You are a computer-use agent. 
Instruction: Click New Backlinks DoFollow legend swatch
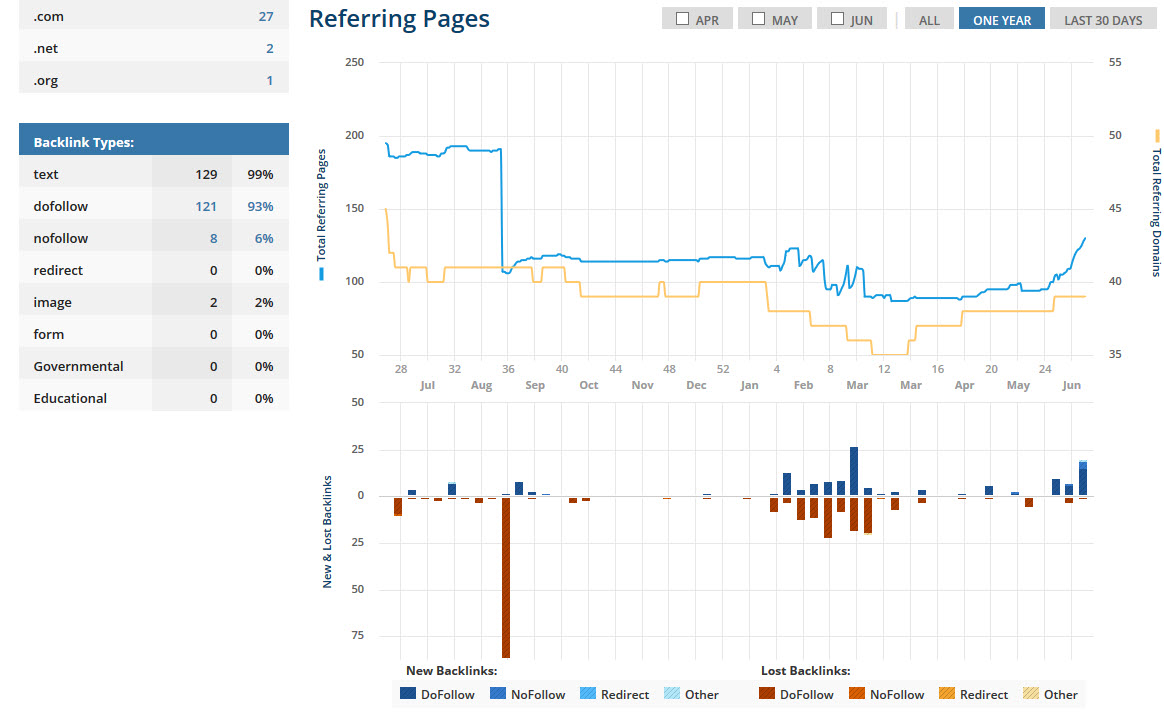coord(408,693)
